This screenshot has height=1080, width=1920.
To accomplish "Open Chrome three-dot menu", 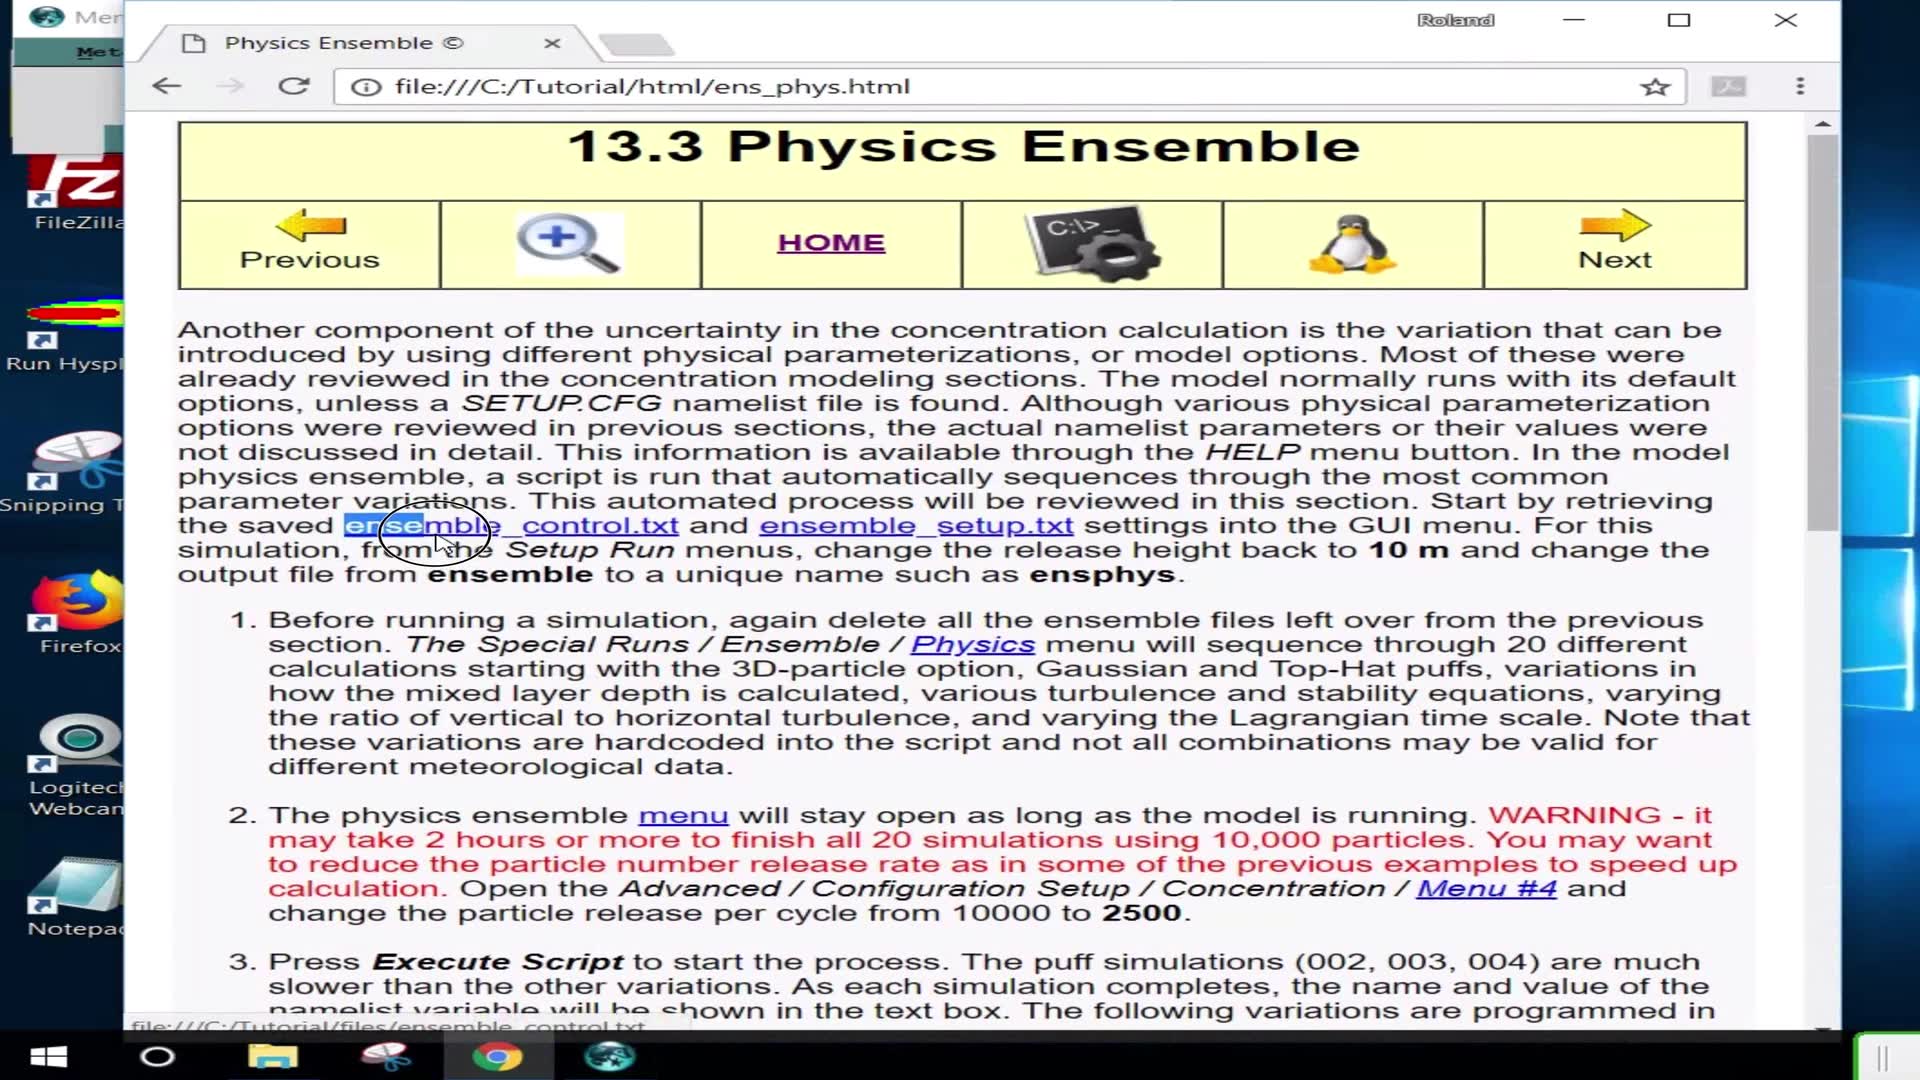I will coord(1800,87).
